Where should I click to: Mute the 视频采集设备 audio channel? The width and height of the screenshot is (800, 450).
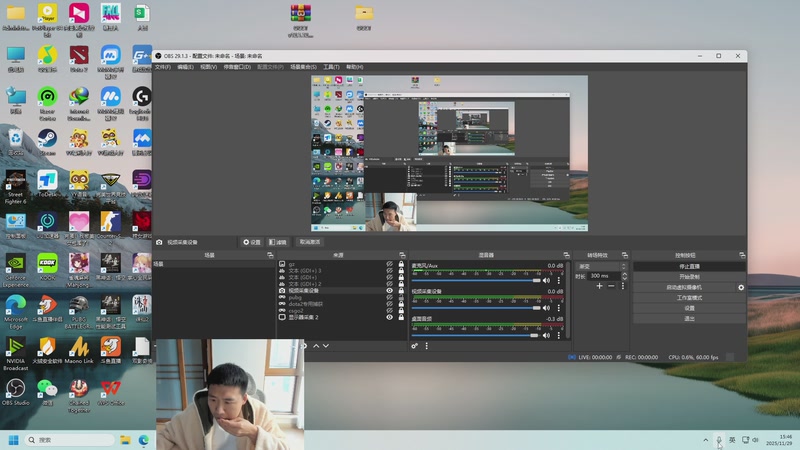pos(546,308)
